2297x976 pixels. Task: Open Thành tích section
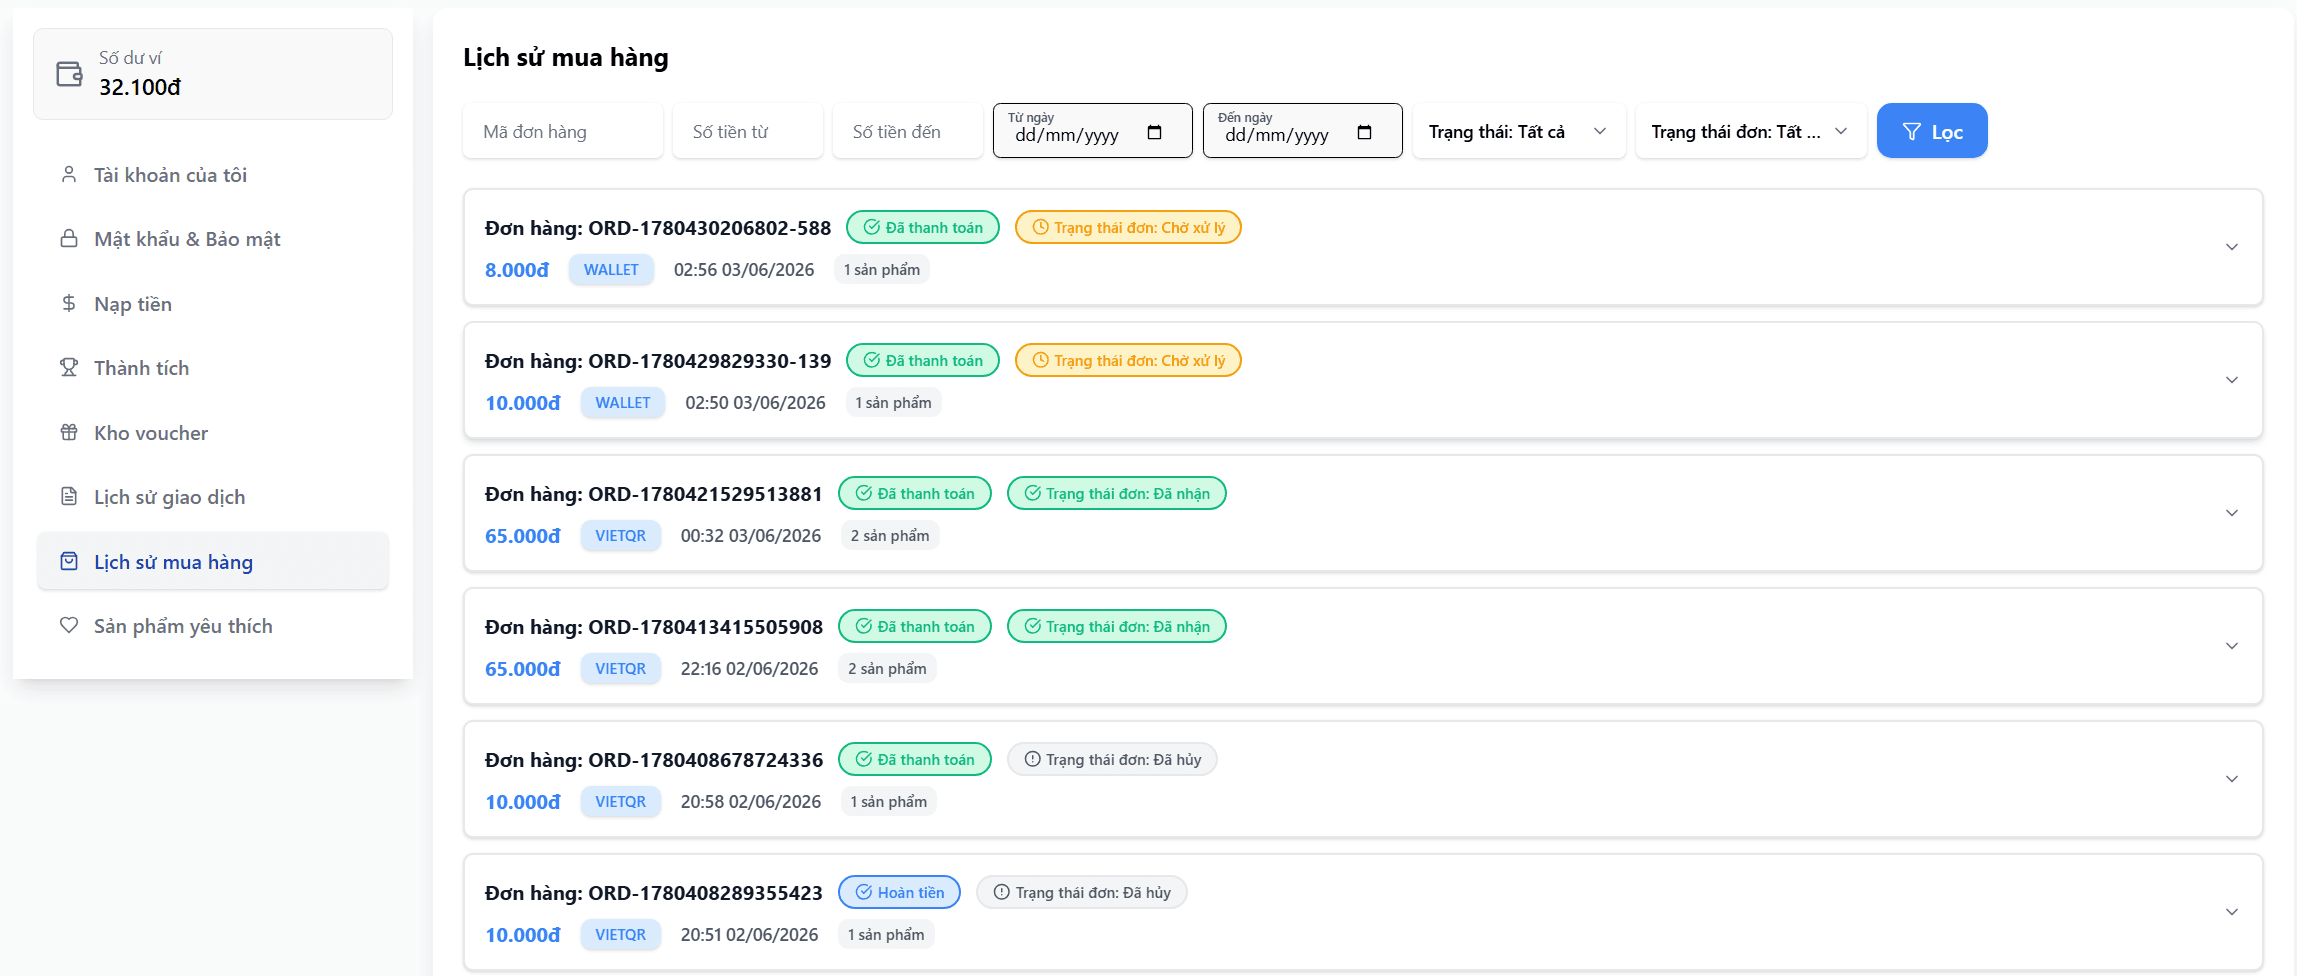[213, 368]
